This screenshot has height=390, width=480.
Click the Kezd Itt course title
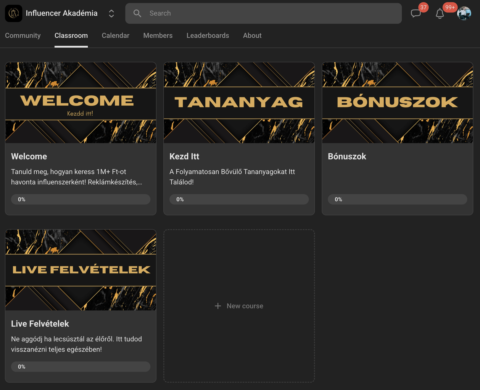(x=184, y=156)
